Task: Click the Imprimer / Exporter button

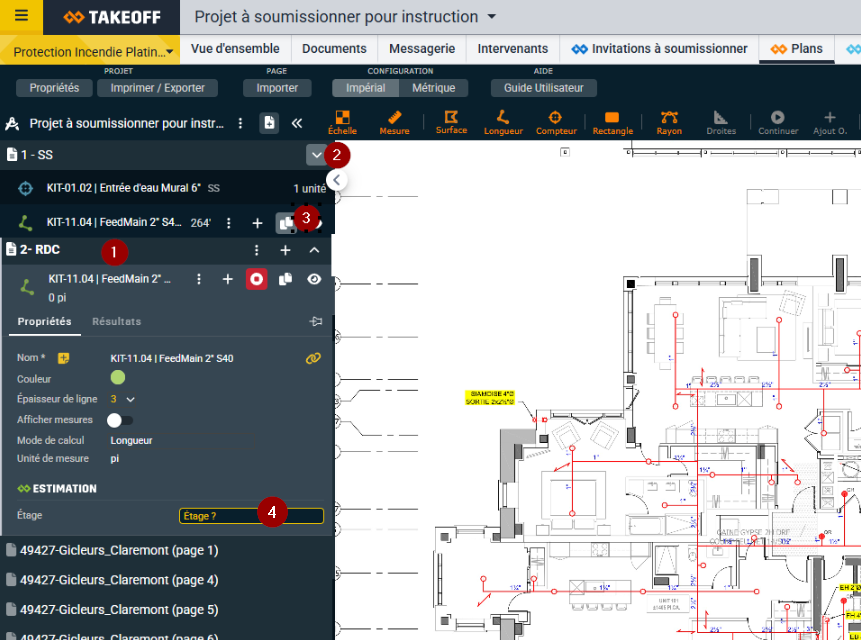Action: pyautogui.click(x=157, y=88)
